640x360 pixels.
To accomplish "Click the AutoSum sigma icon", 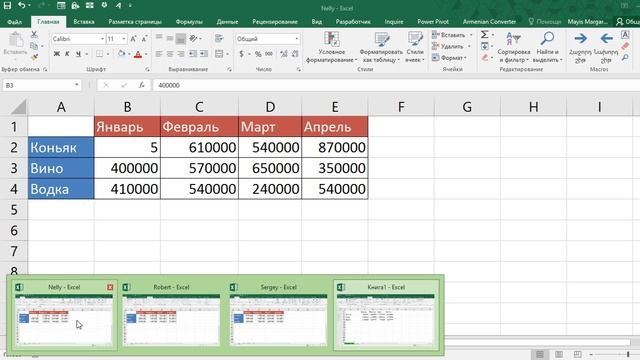I will tap(484, 35).
